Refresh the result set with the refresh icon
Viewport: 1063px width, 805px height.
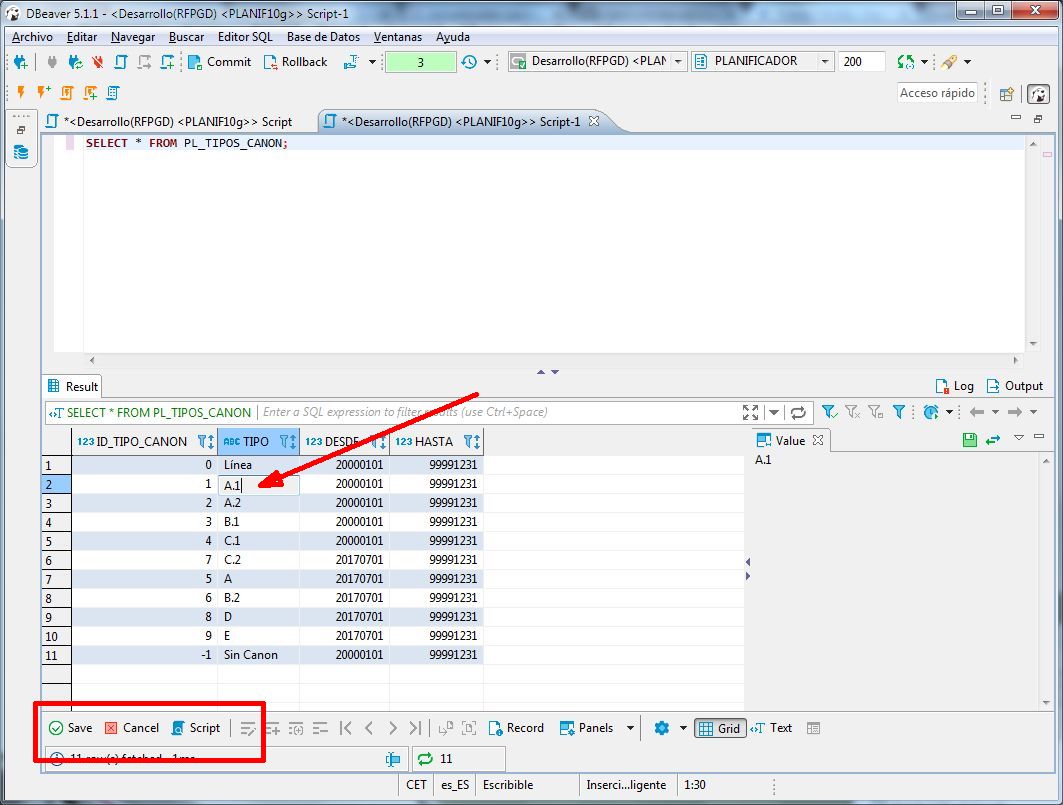tap(797, 411)
